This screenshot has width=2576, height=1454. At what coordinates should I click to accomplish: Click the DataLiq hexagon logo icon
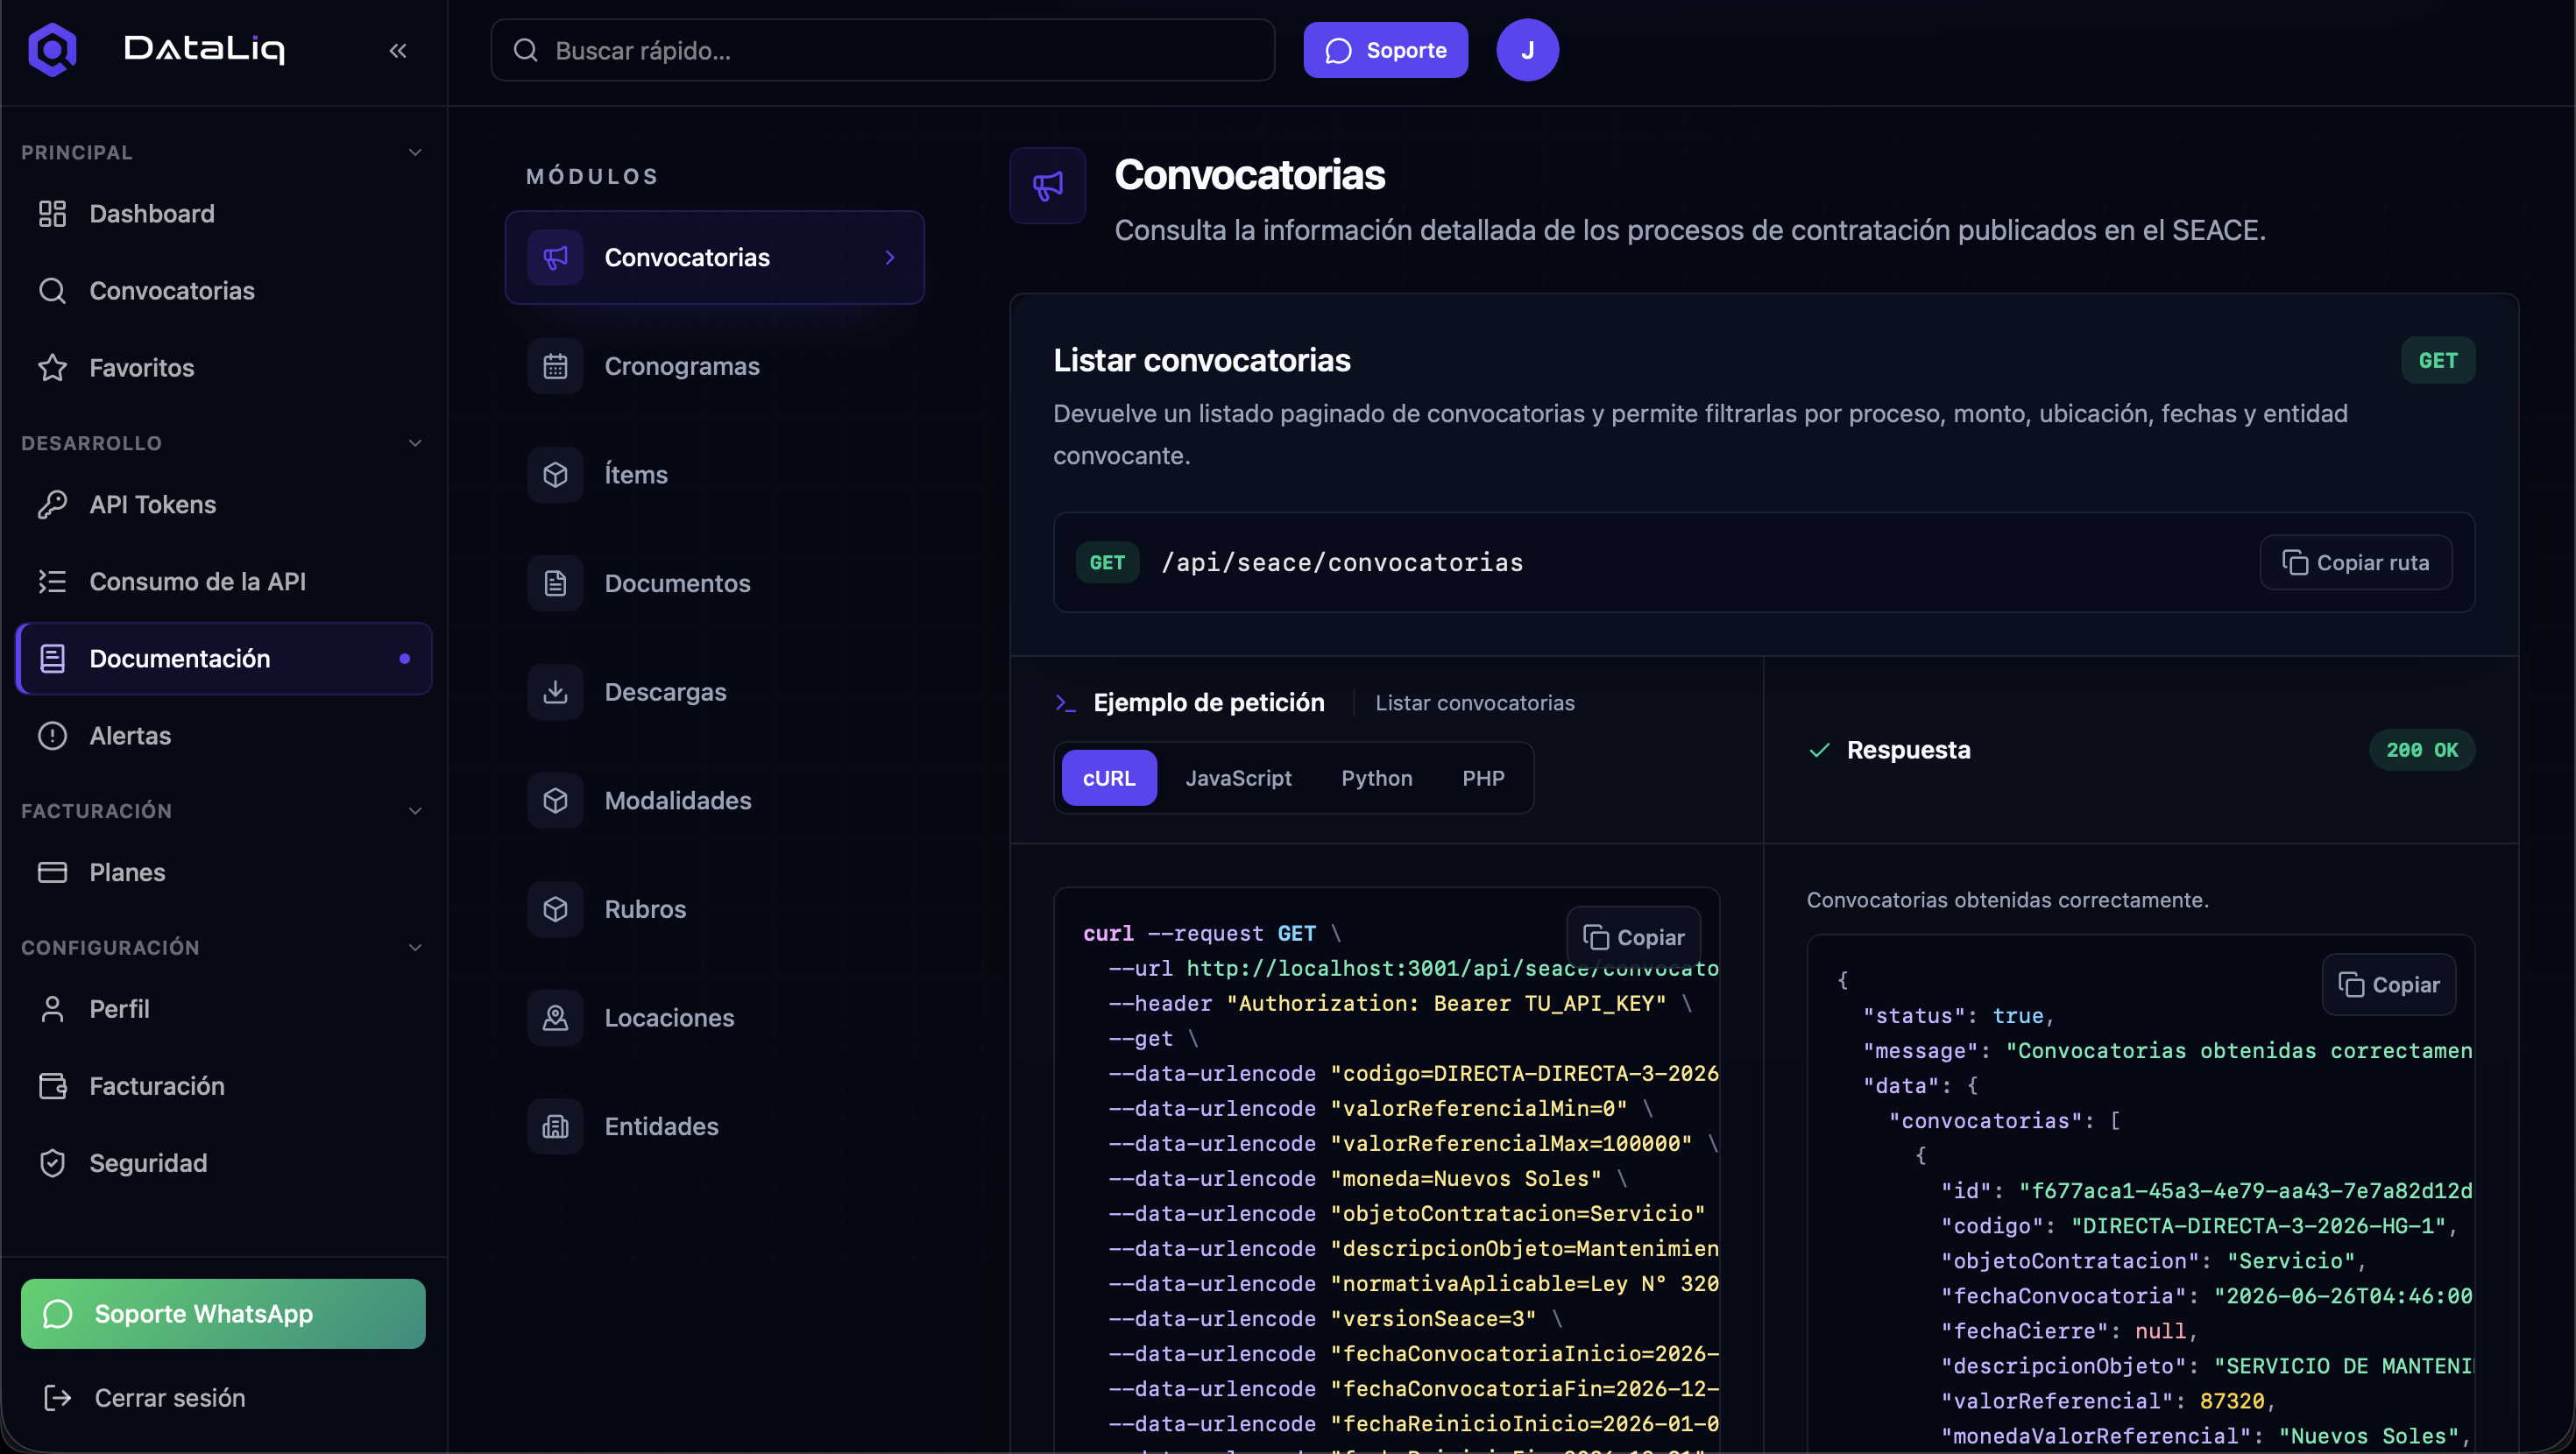(x=53, y=49)
